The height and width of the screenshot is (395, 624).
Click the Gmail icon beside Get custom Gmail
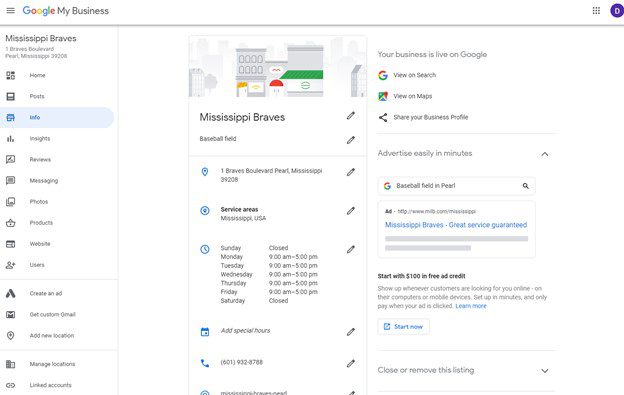[x=11, y=315]
